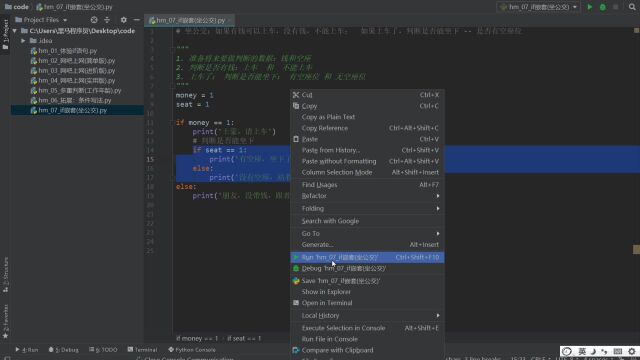The width and height of the screenshot is (640, 360).
Task: Open the Project Files view dropdown
Action: (x=41, y=20)
